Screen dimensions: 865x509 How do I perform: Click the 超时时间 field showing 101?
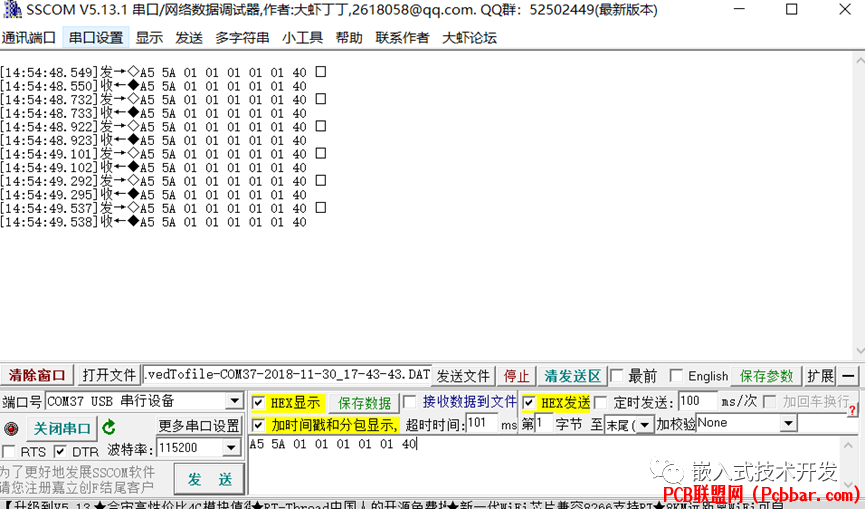[x=482, y=424]
